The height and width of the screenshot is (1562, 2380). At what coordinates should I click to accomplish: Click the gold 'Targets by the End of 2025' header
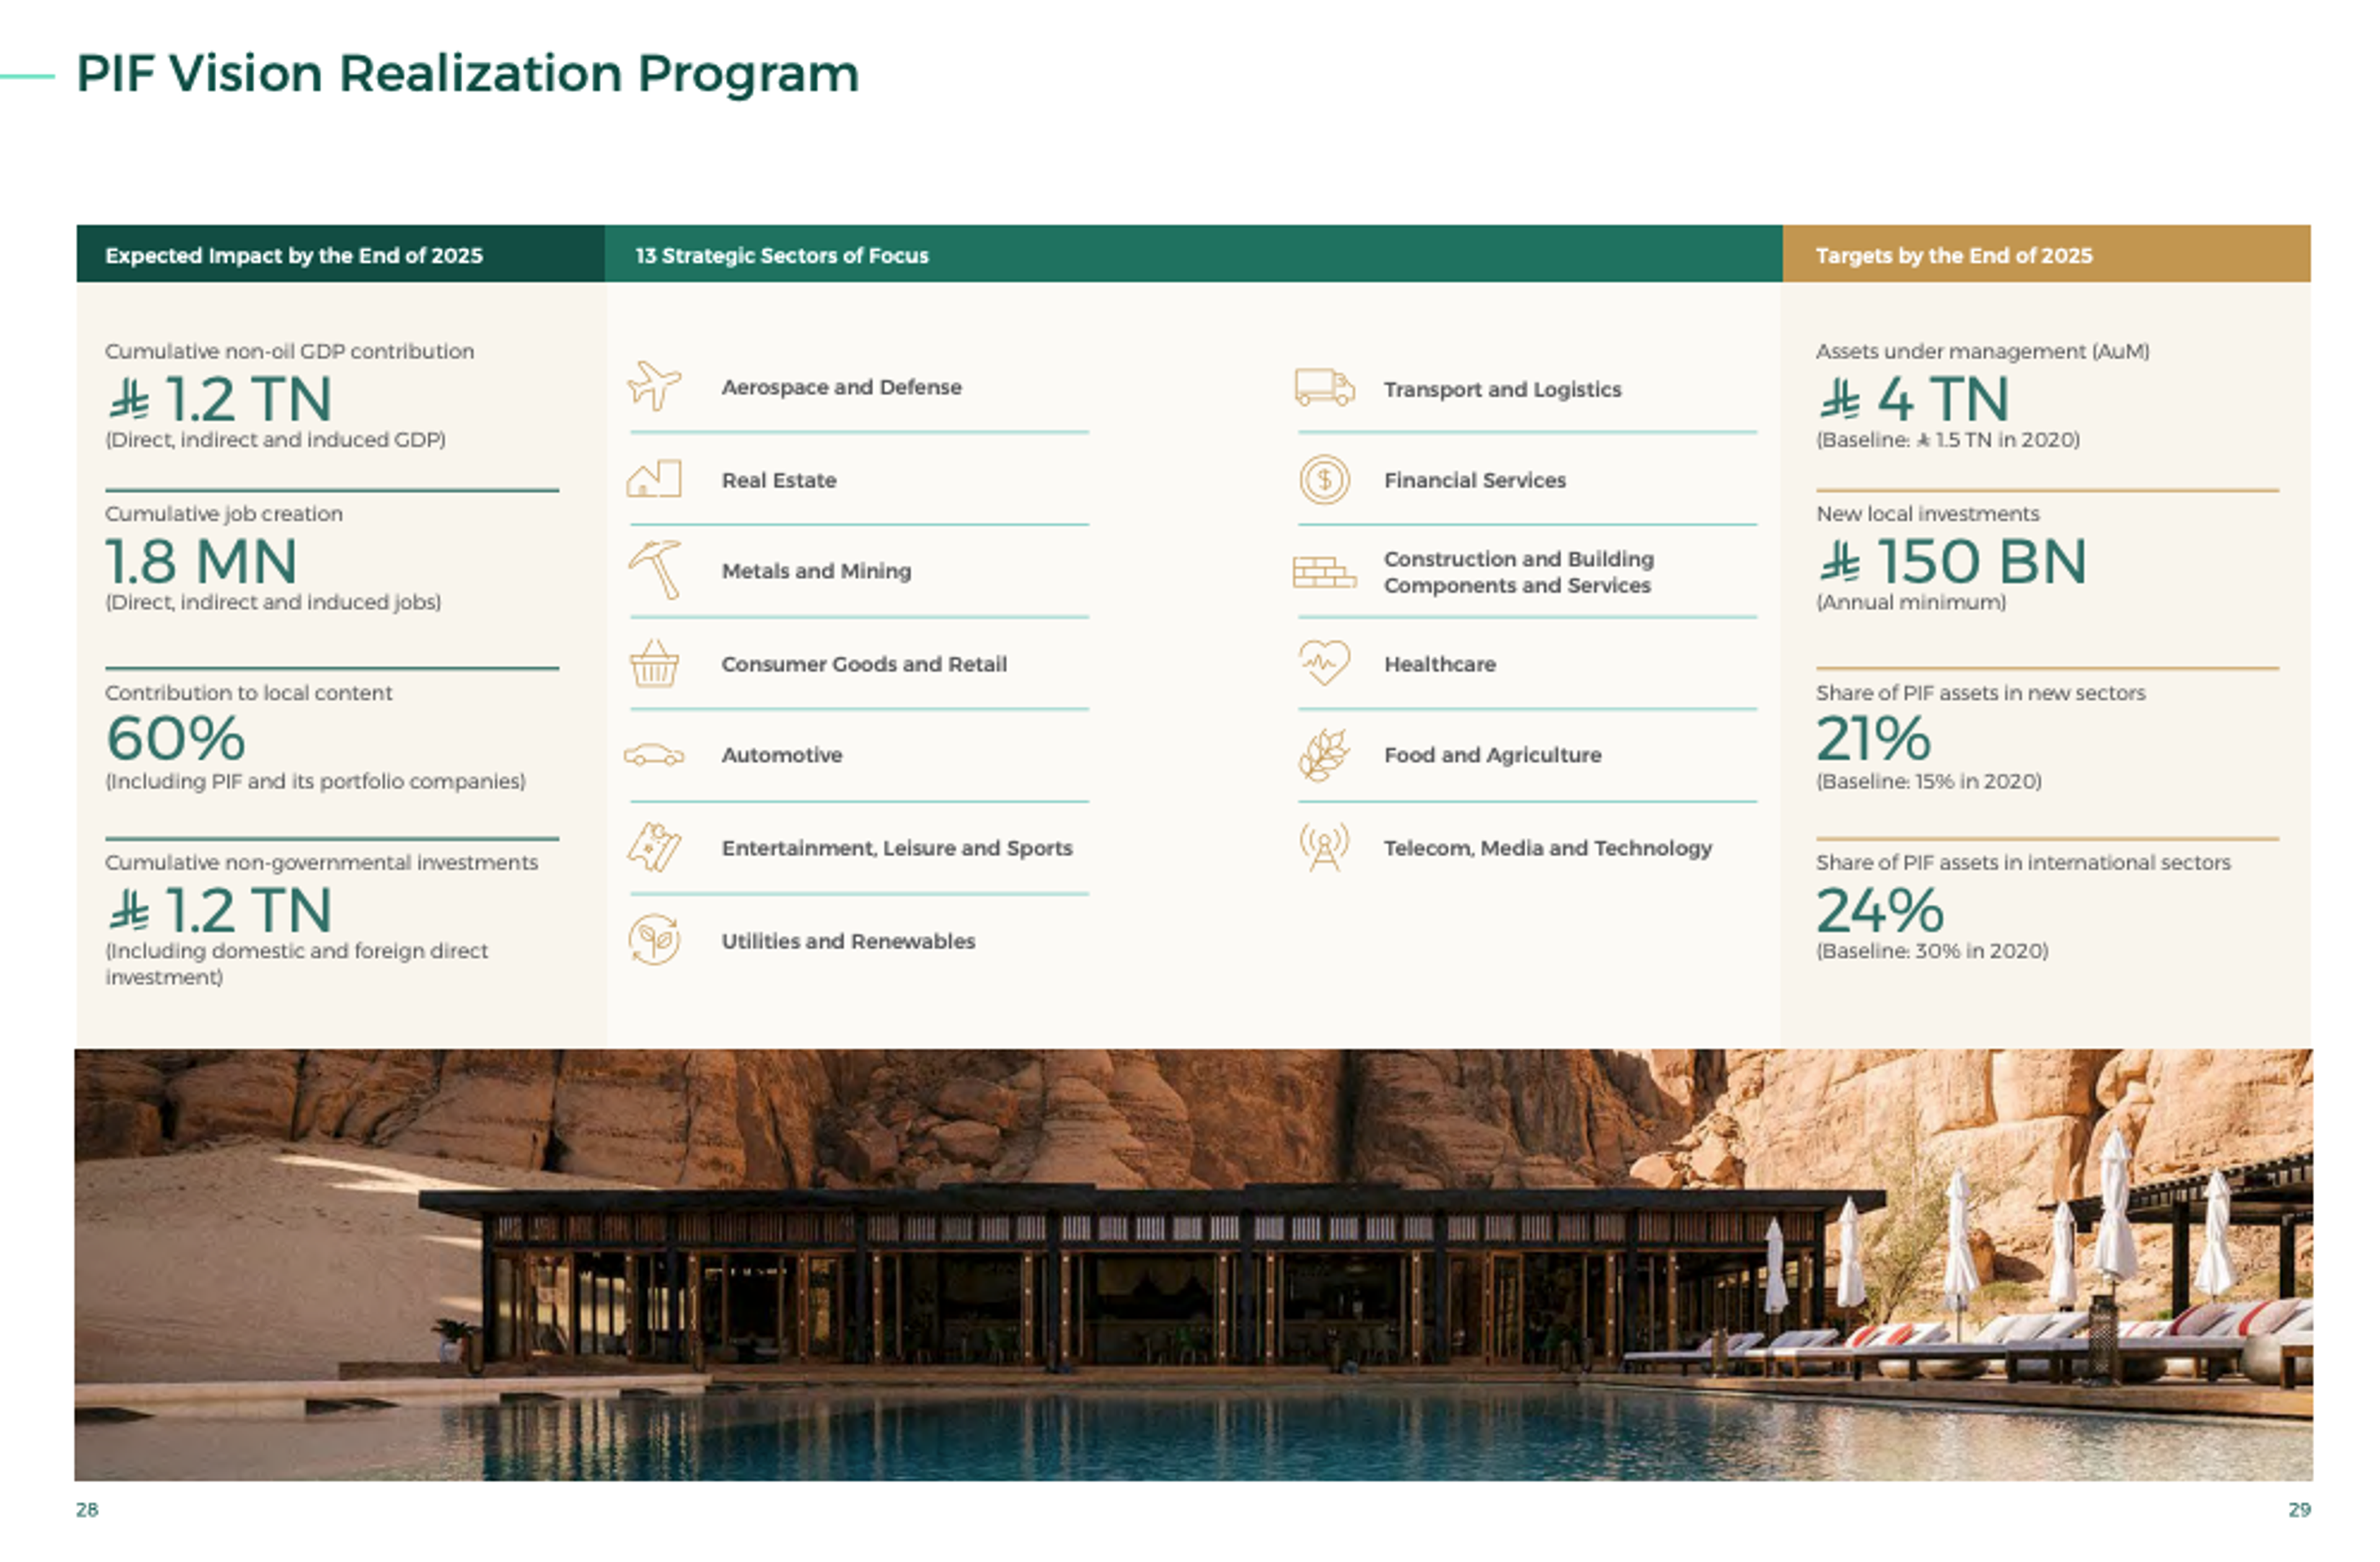[1953, 255]
